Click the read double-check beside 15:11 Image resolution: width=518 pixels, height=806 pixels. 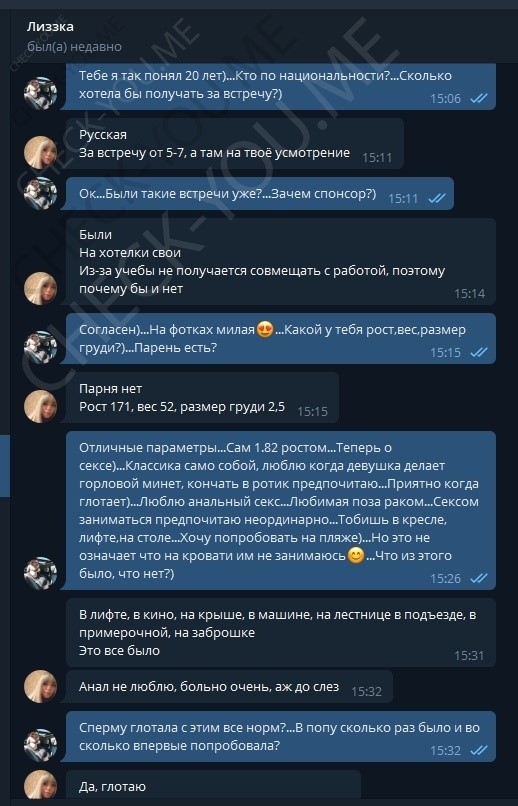[437, 198]
